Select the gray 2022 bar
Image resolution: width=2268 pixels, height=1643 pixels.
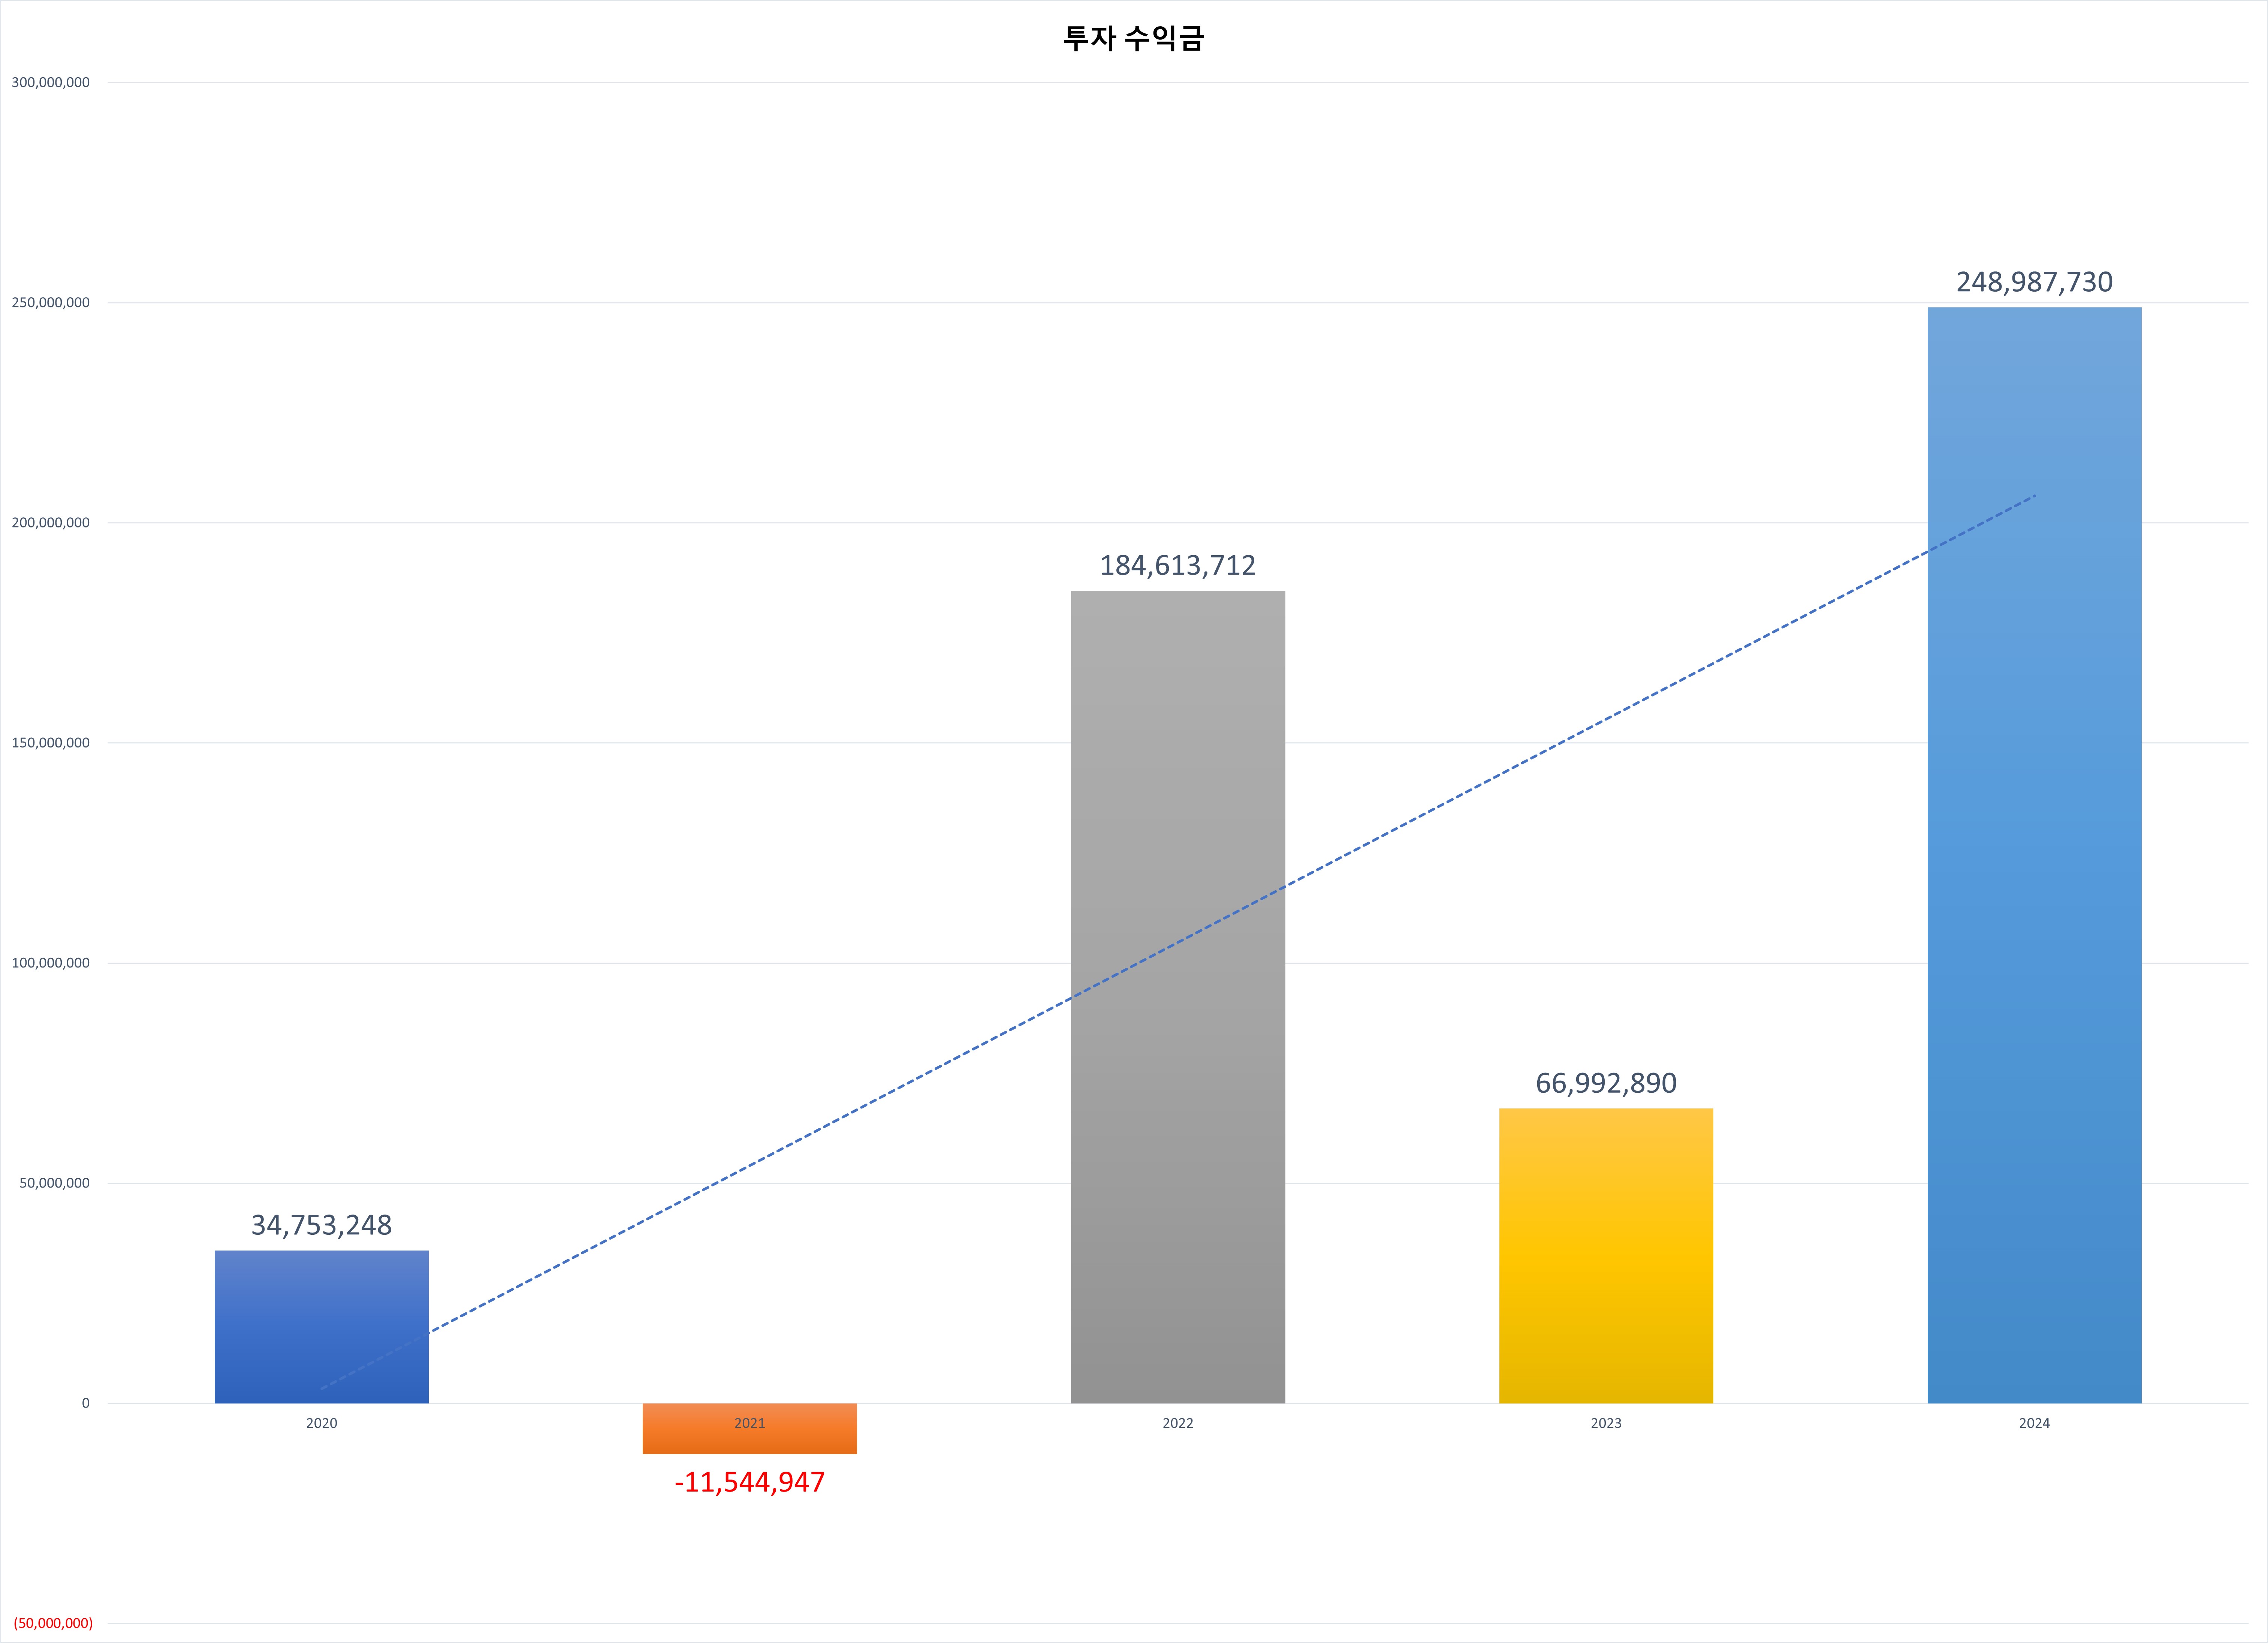(1178, 997)
